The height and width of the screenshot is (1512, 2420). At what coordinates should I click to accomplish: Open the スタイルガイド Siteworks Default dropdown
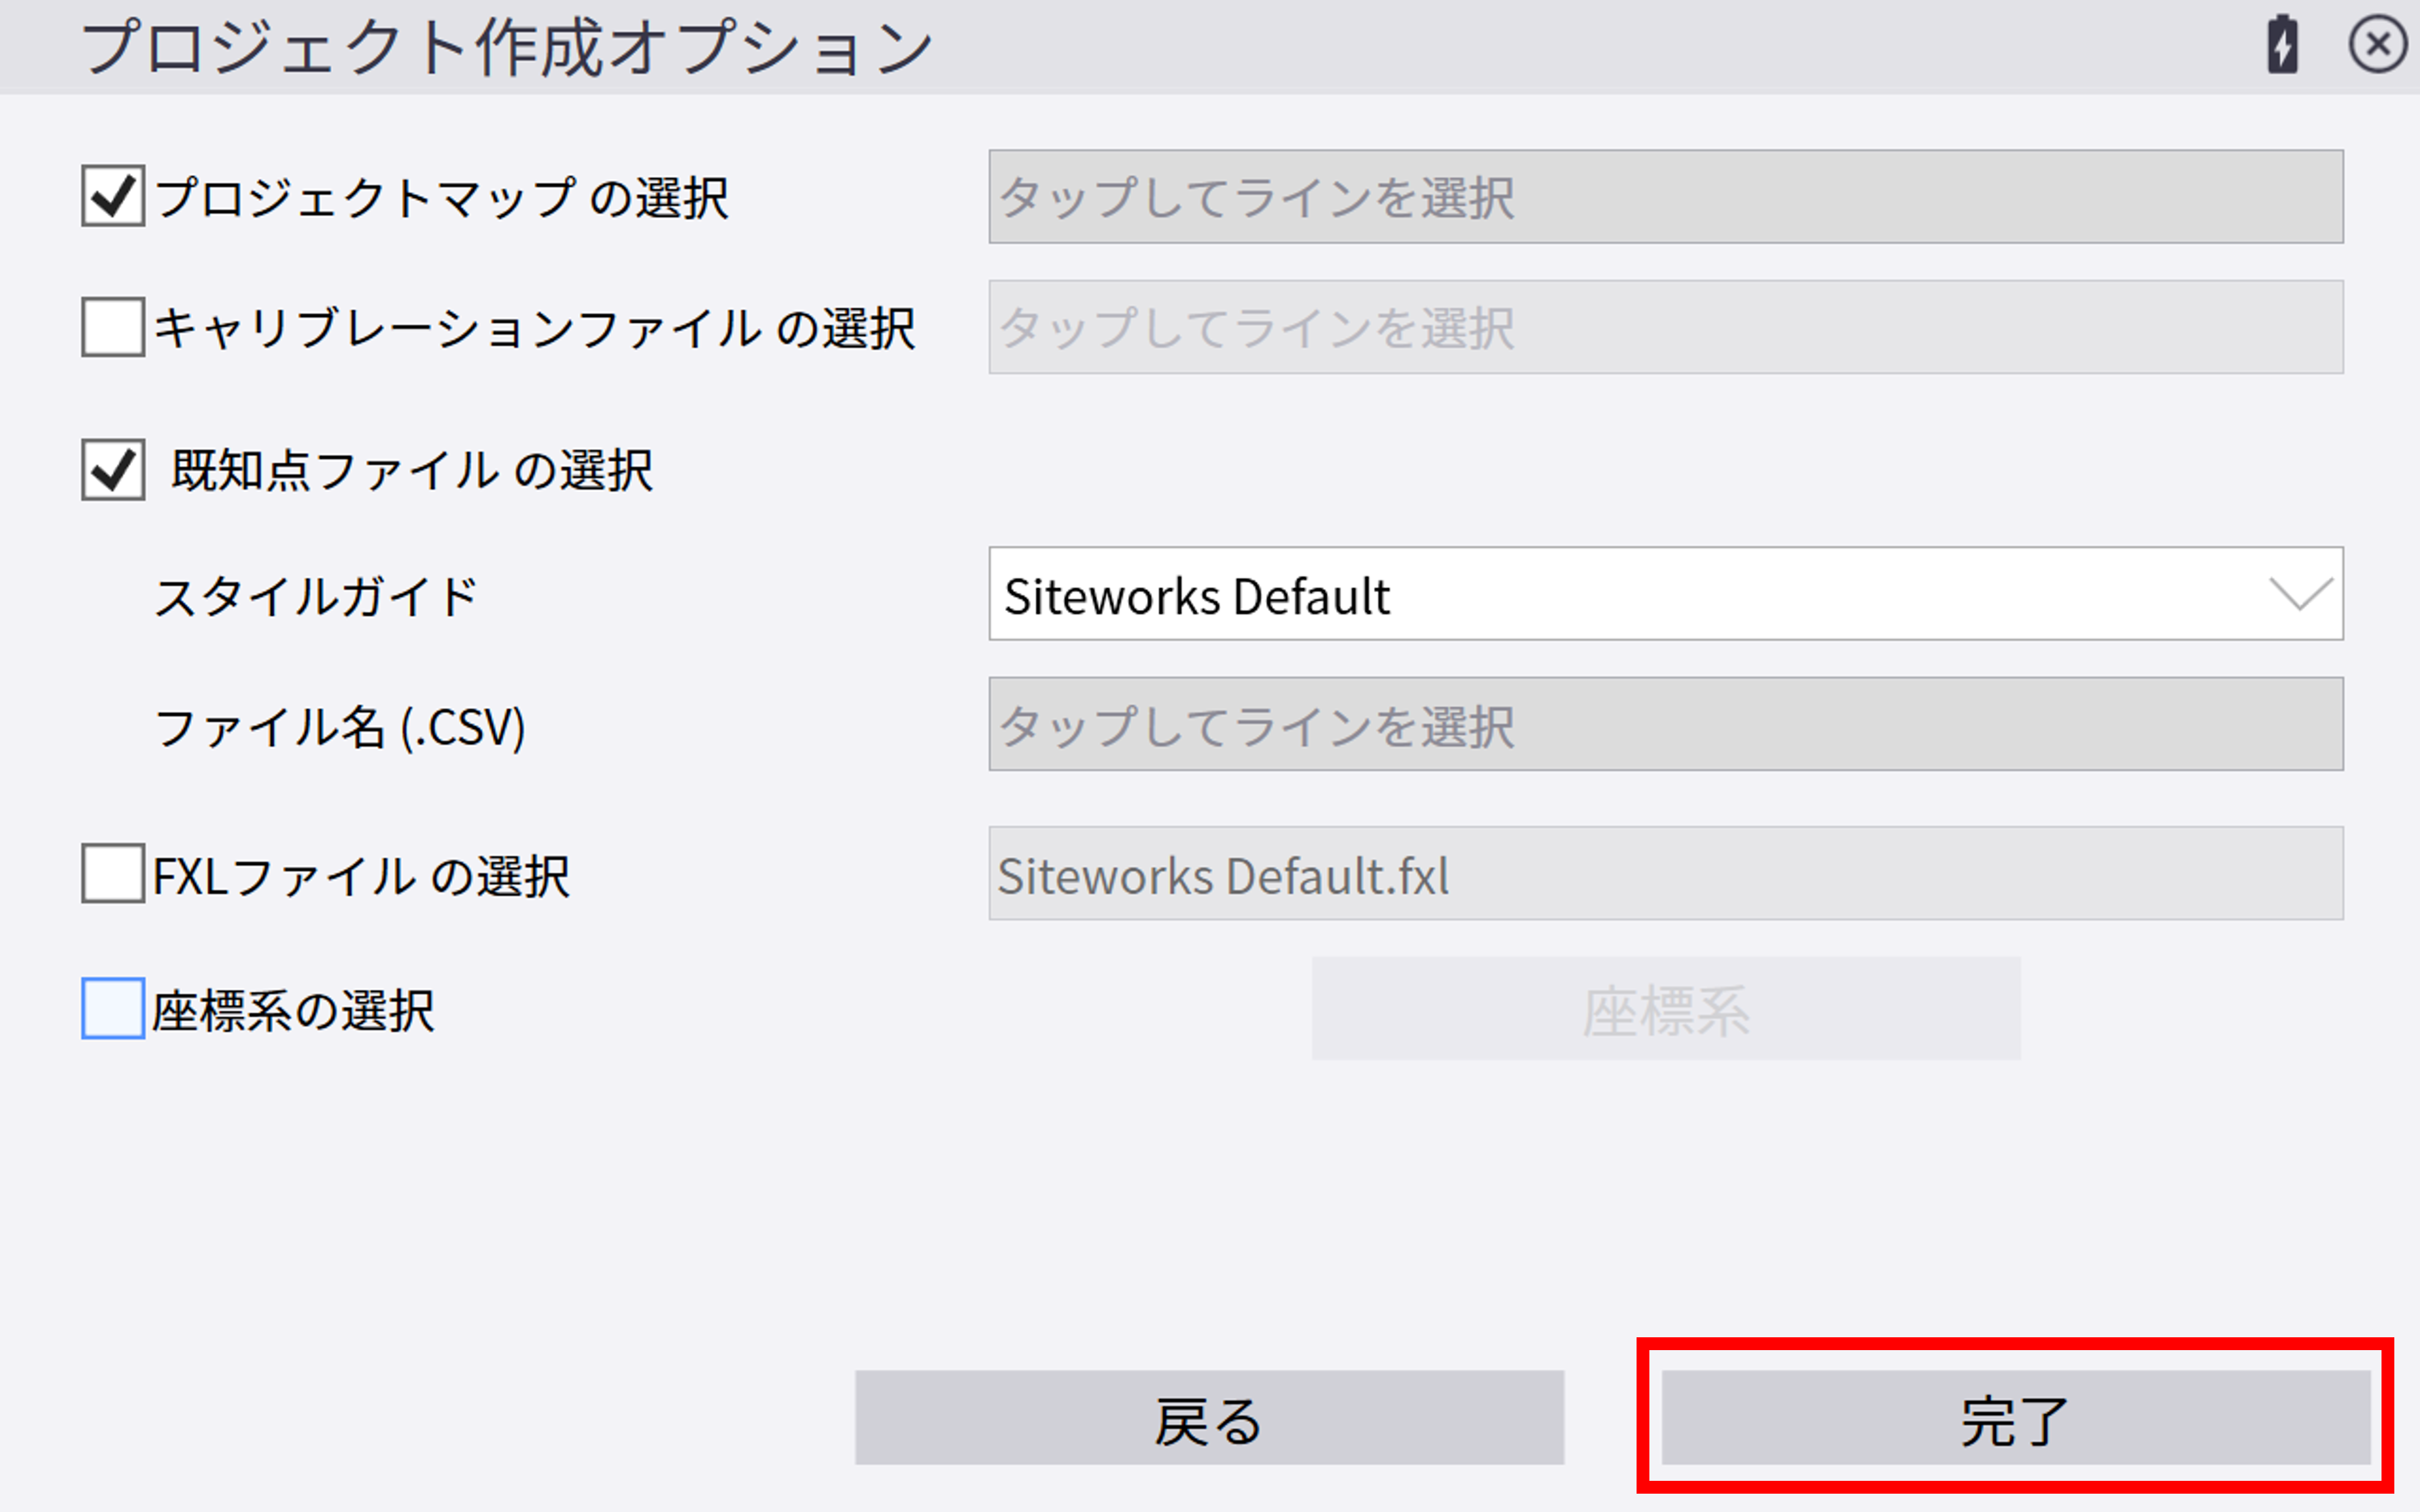(x=1664, y=594)
